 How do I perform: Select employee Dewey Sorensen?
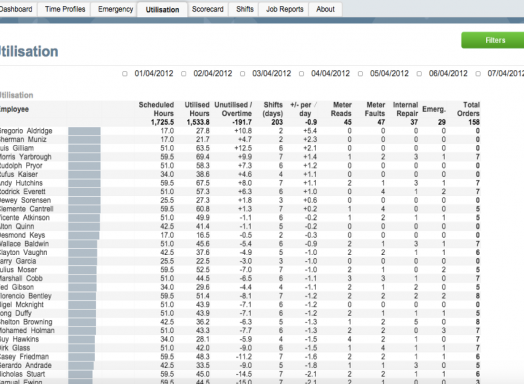pos(25,200)
